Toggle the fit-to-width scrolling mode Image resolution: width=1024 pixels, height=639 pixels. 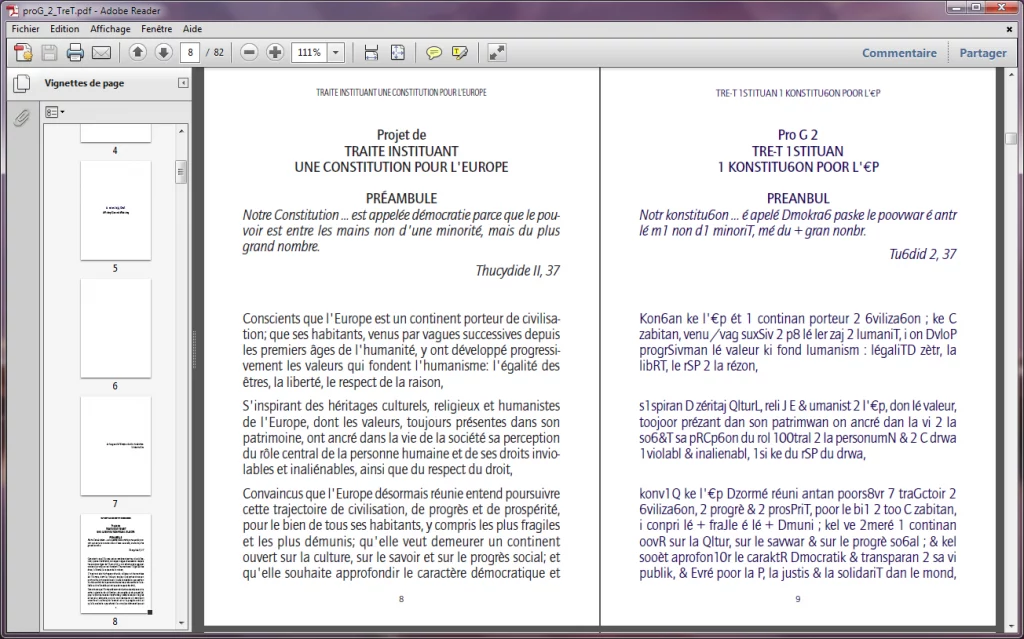(x=371, y=52)
